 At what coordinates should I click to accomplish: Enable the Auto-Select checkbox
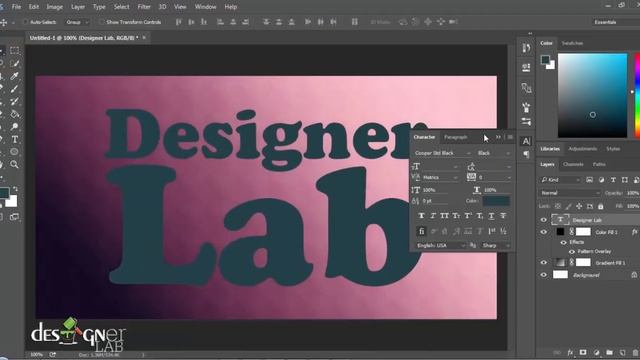point(25,22)
